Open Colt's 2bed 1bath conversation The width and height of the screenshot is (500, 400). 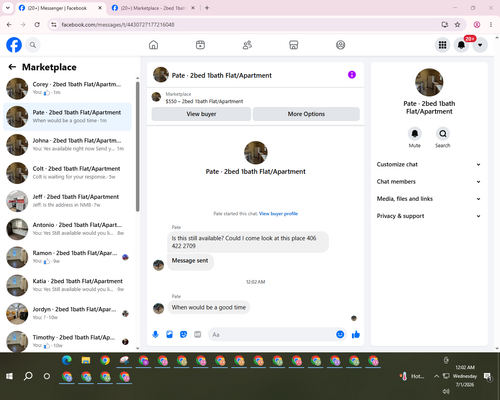coord(67,173)
